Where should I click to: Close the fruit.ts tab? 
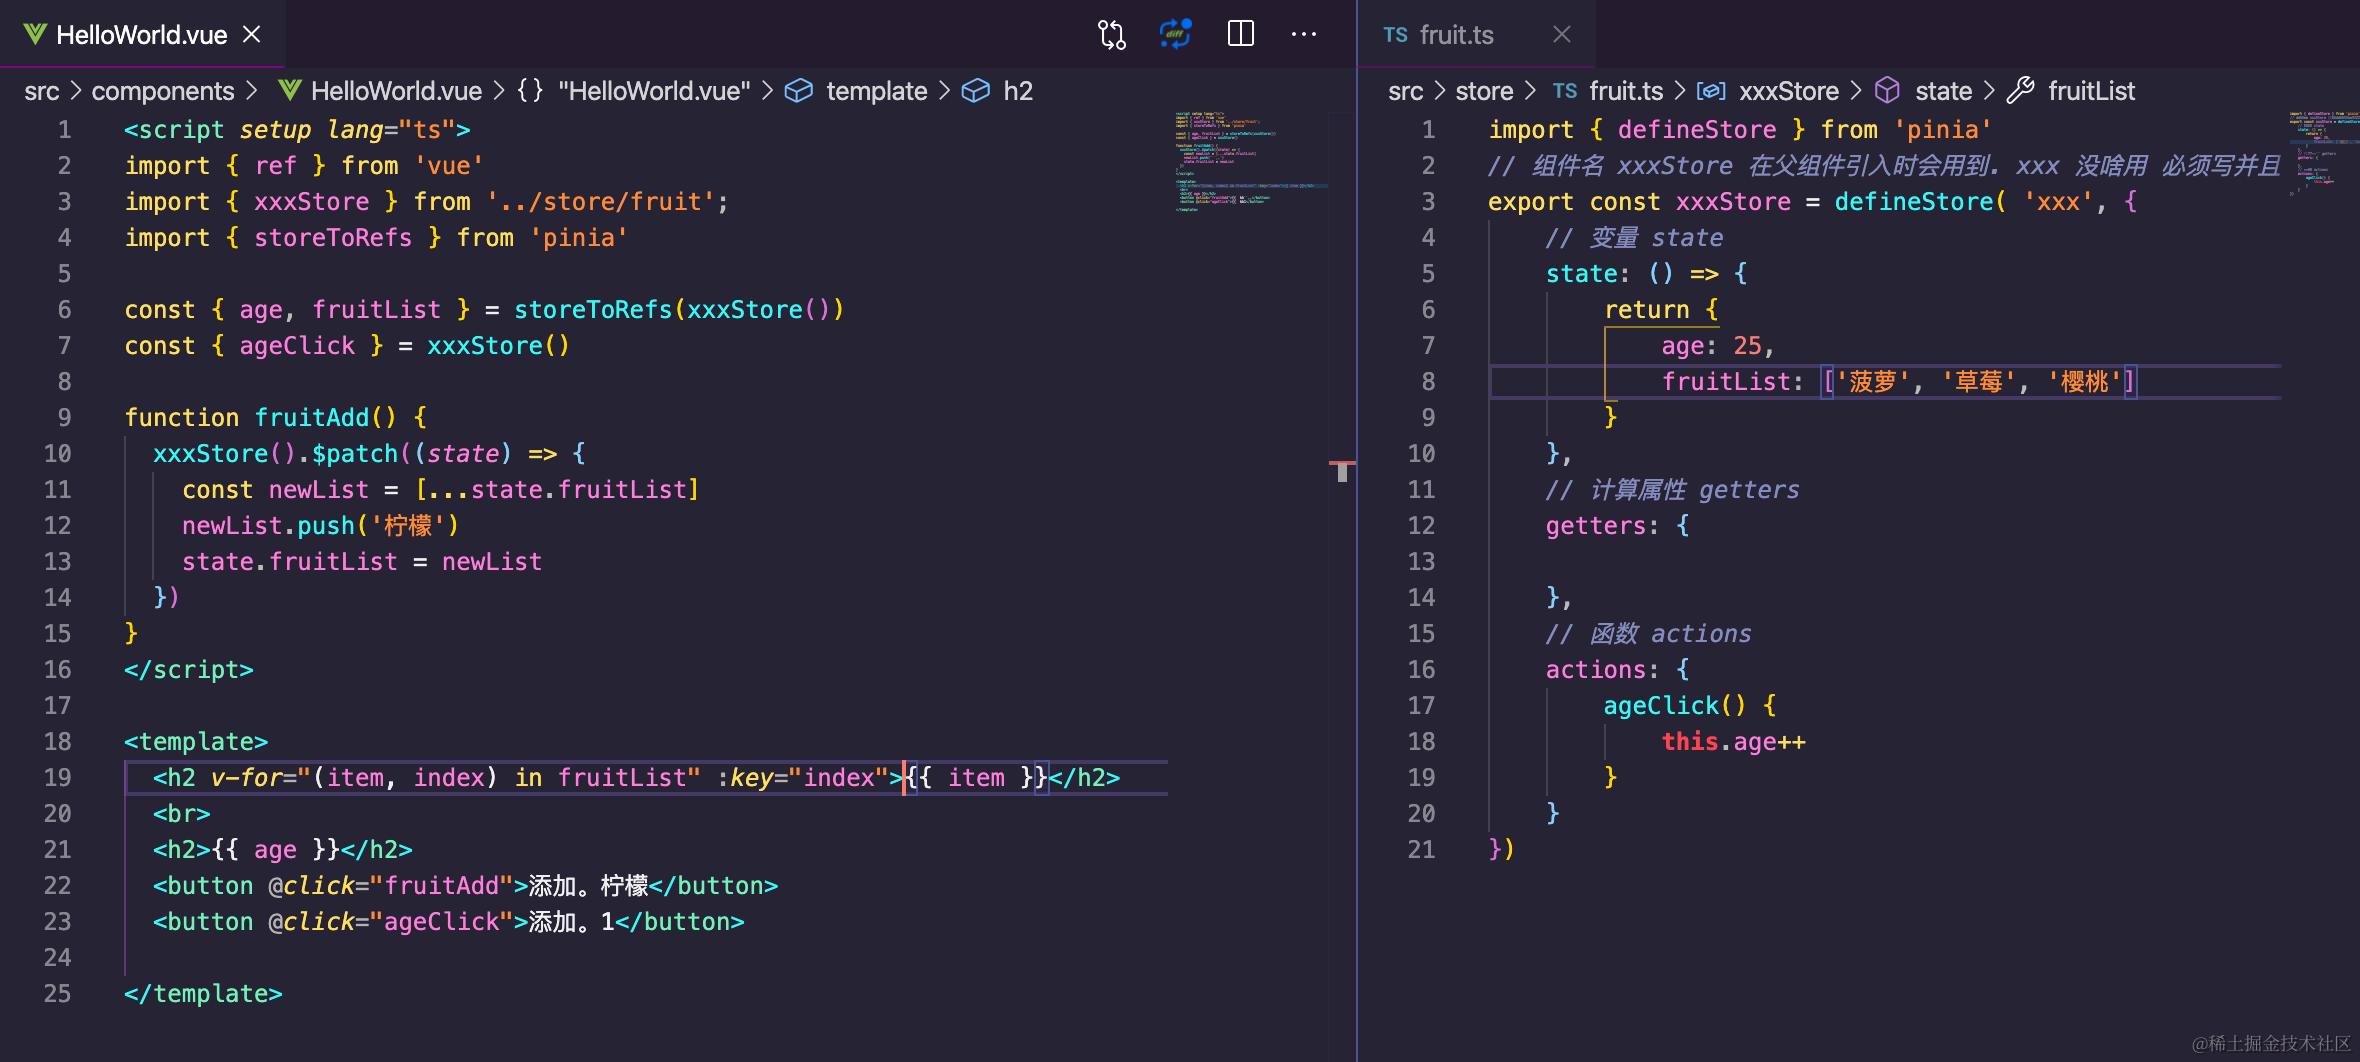point(1562,34)
